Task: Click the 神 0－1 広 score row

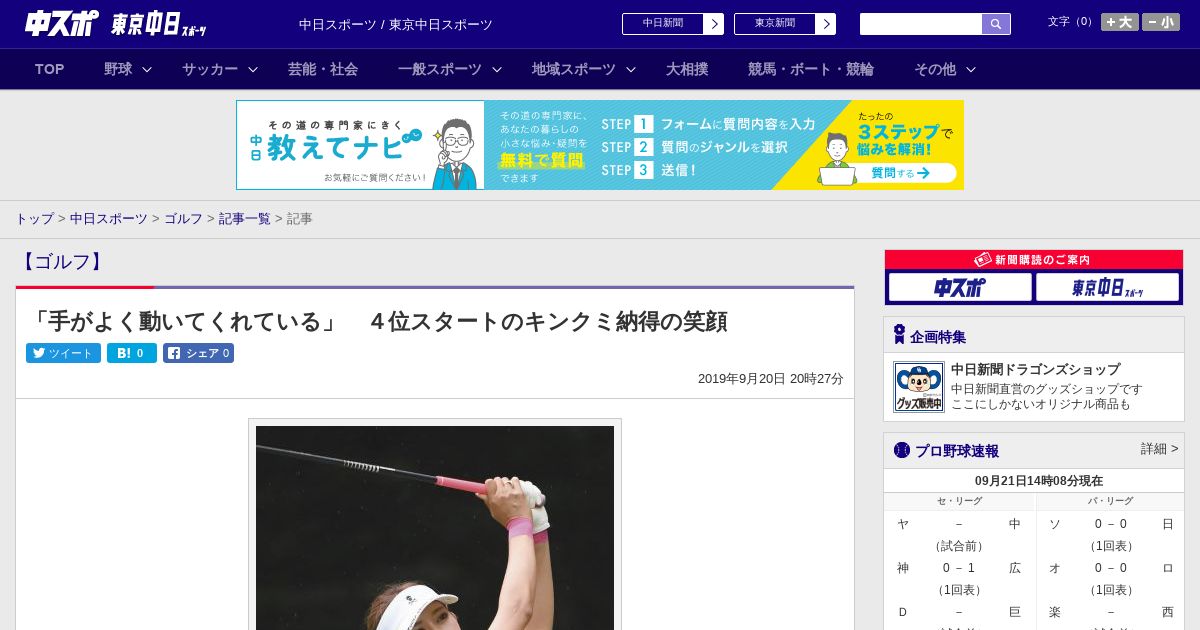Action: [959, 568]
